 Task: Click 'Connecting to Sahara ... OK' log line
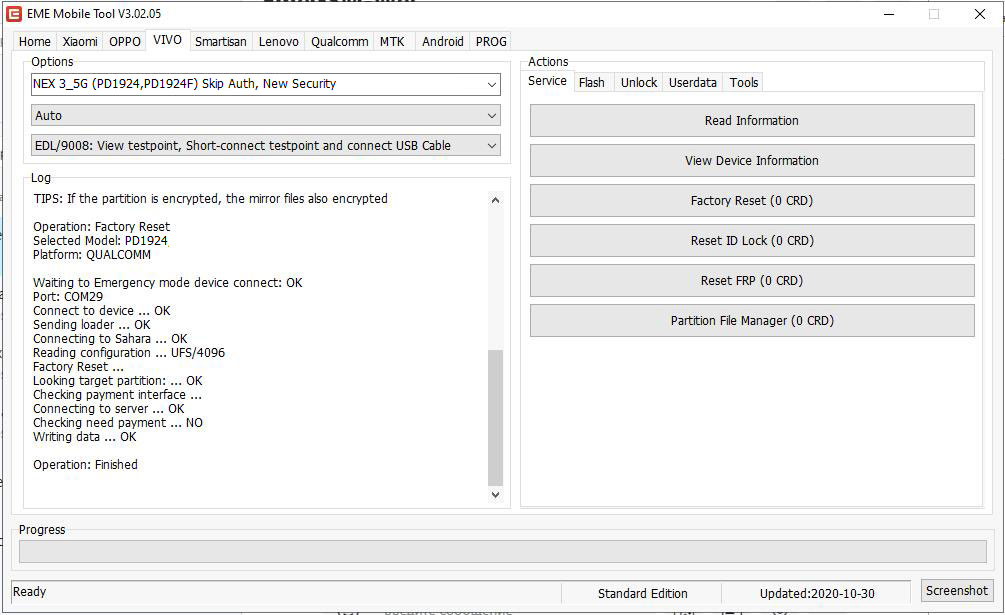pos(110,339)
